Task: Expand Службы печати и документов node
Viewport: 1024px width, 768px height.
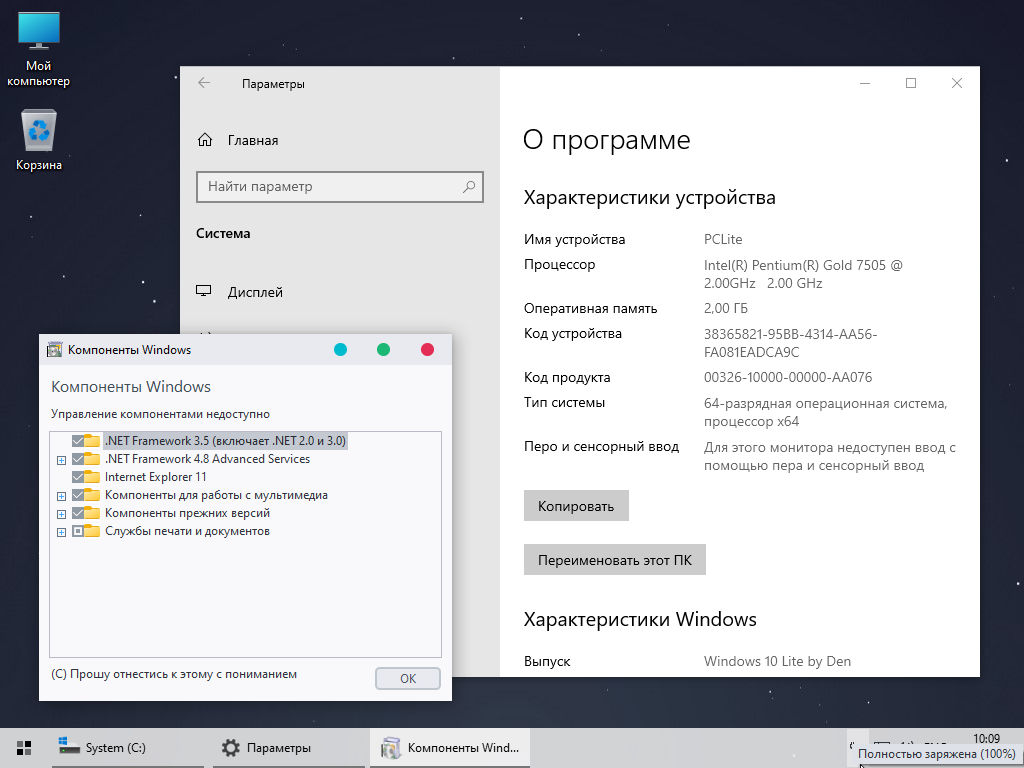Action: [x=61, y=532]
